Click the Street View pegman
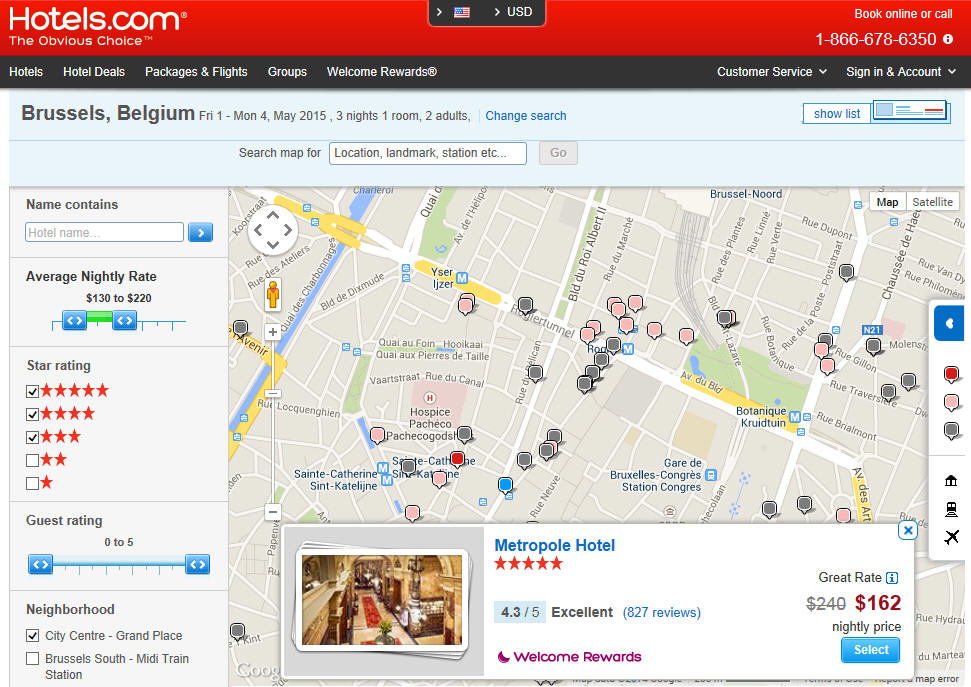Viewport: 971px width, 687px height. tap(273, 294)
